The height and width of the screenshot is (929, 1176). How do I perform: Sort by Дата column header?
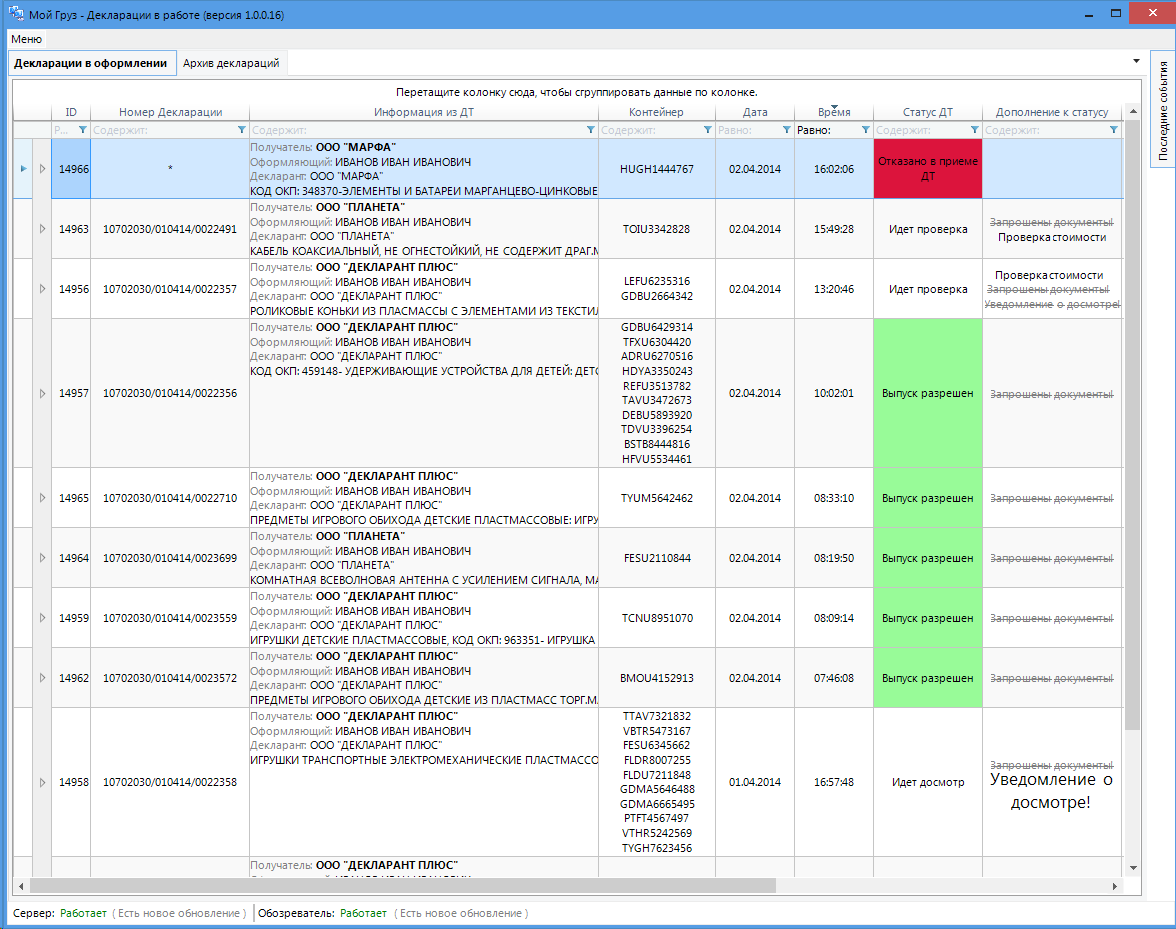[x=755, y=112]
